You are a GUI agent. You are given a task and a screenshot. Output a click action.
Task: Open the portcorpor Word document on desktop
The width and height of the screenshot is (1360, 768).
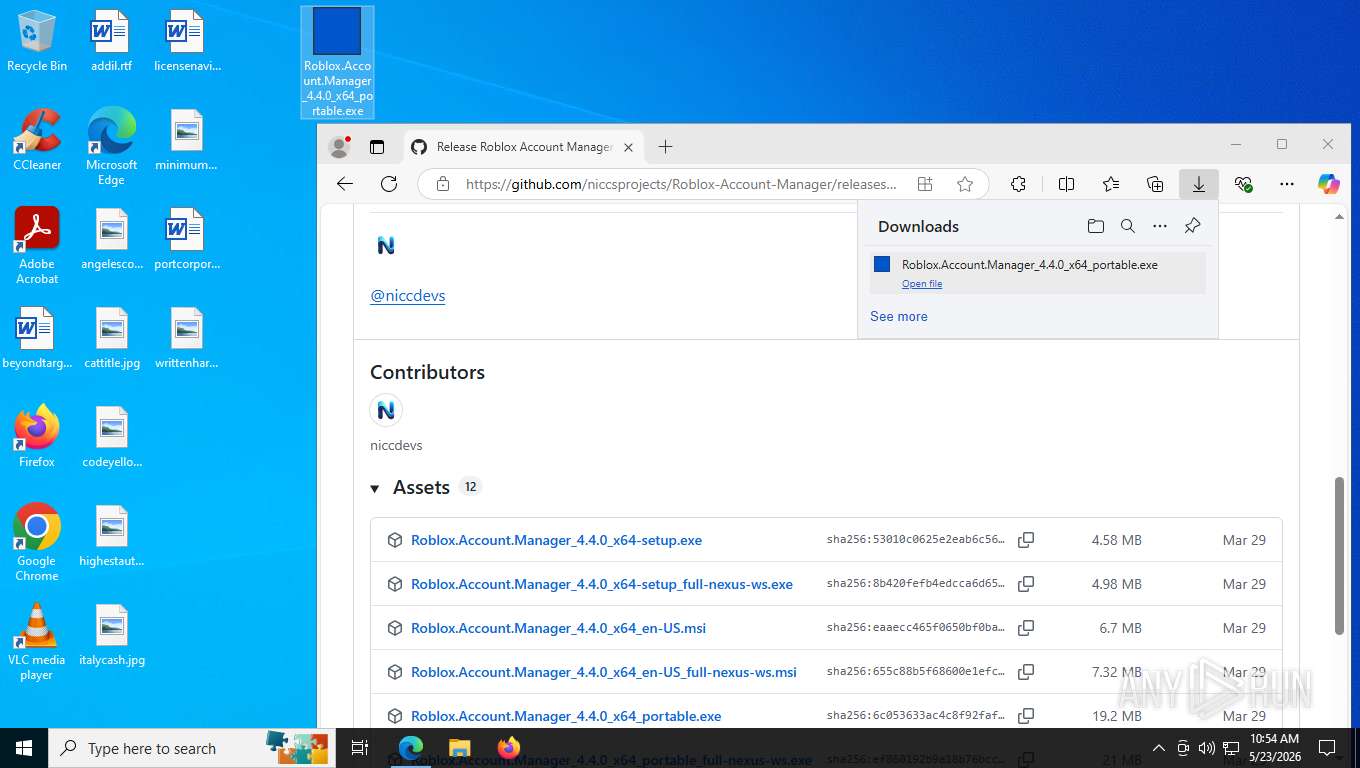pyautogui.click(x=187, y=239)
